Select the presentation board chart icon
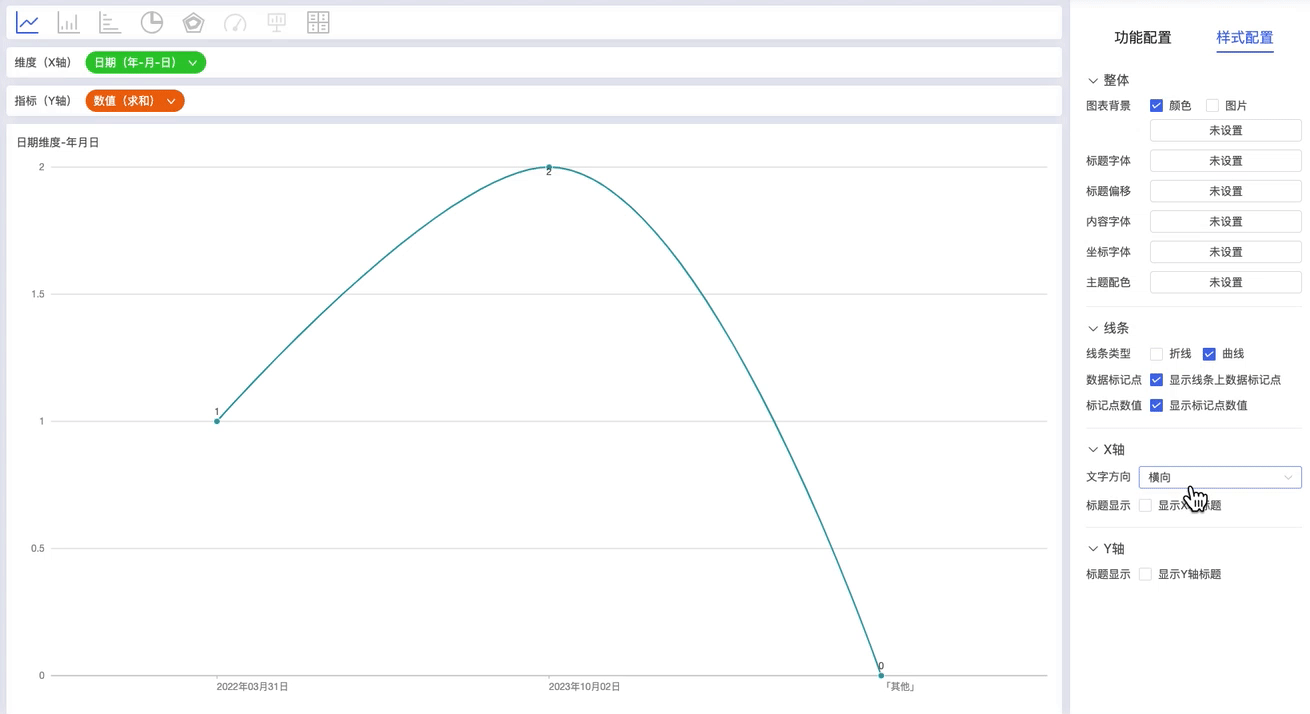Viewport: 1310px width, 714px height. pos(276,22)
